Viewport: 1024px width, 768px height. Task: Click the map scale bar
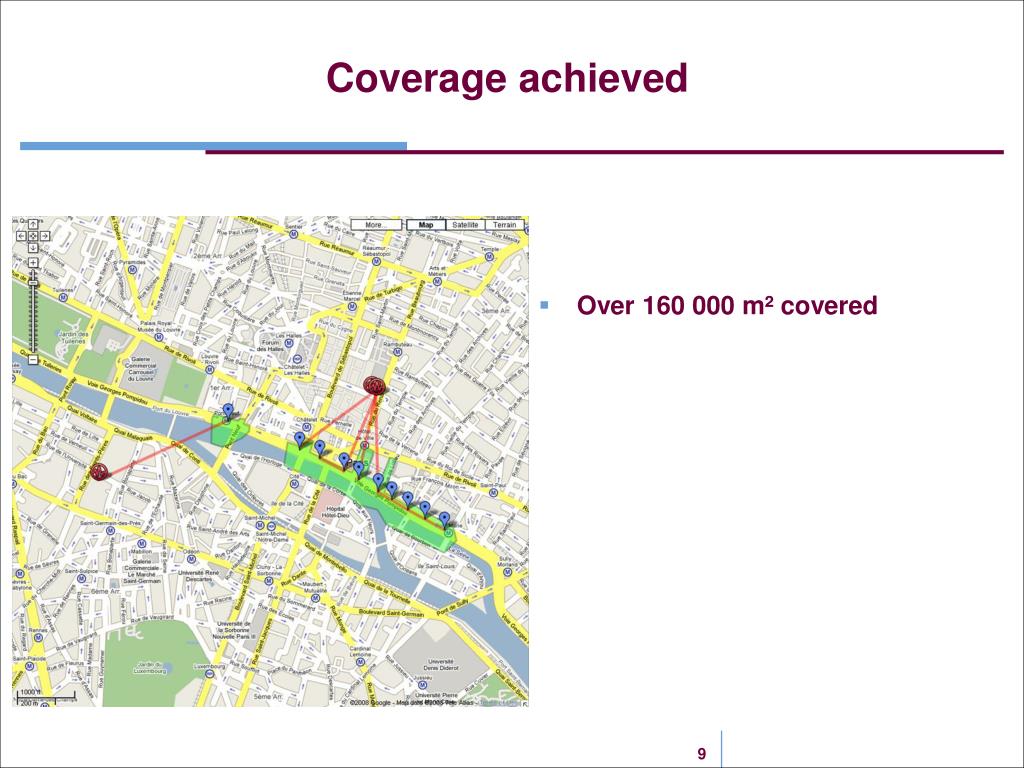[x=46, y=697]
